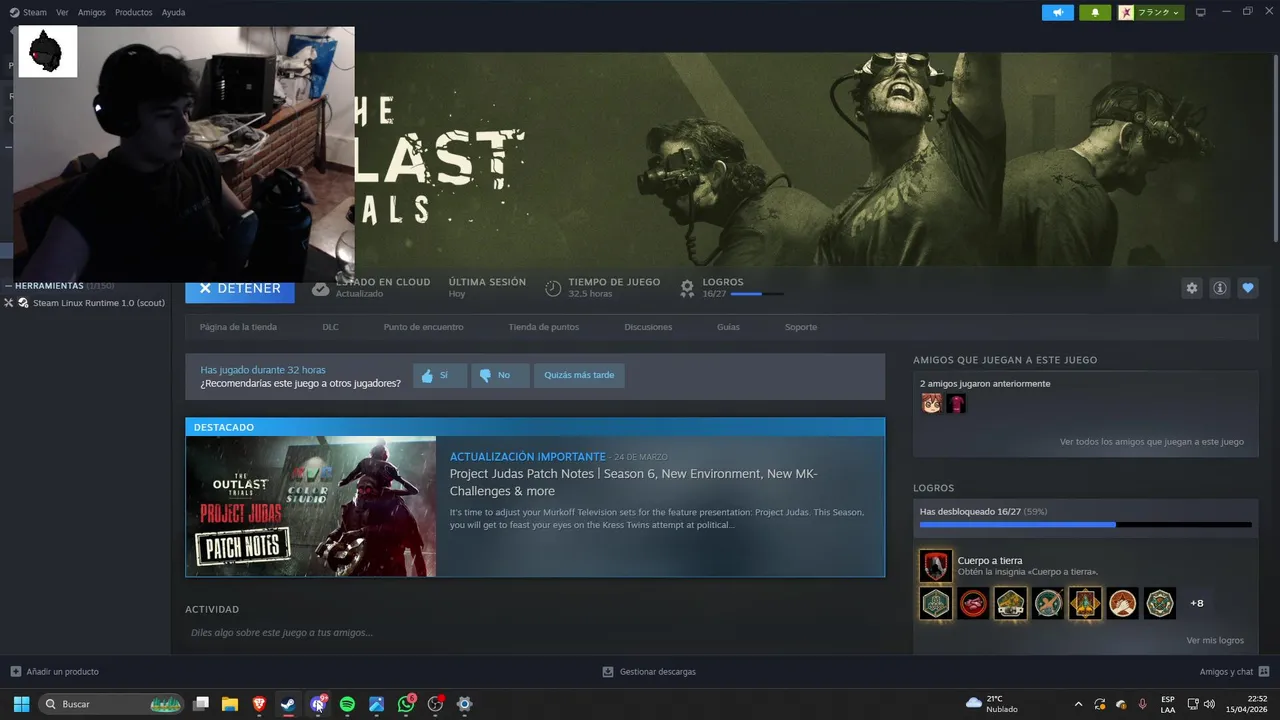Click the second friend avatar
Viewport: 1280px width, 720px height.
956,404
